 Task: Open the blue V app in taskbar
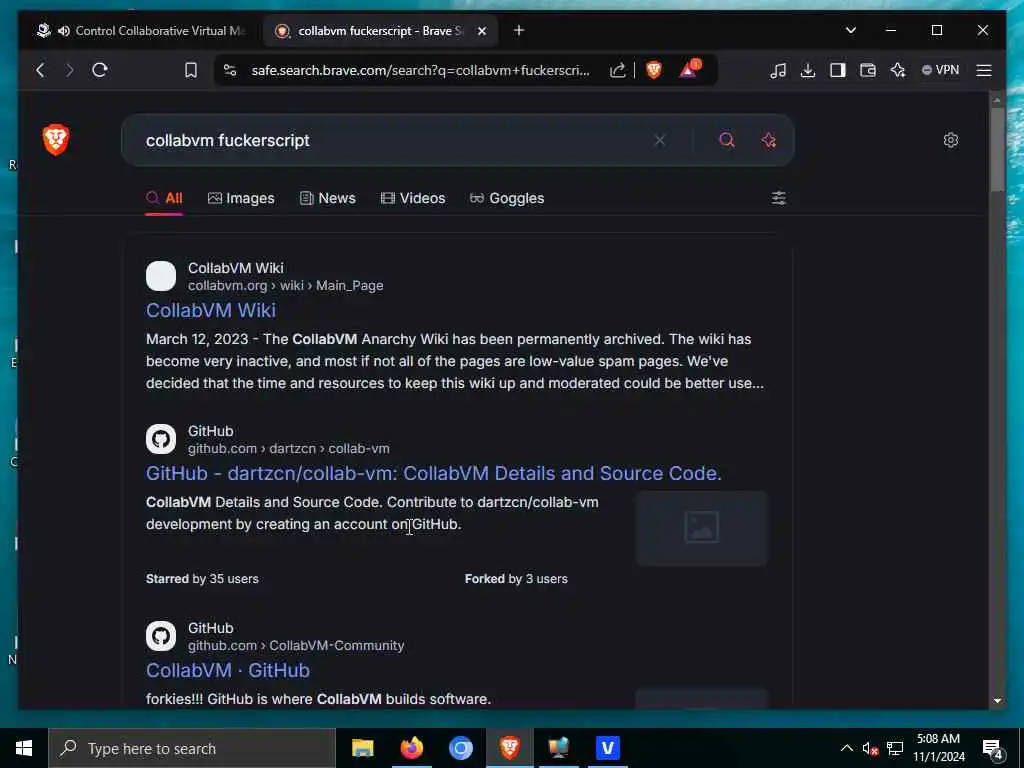607,748
